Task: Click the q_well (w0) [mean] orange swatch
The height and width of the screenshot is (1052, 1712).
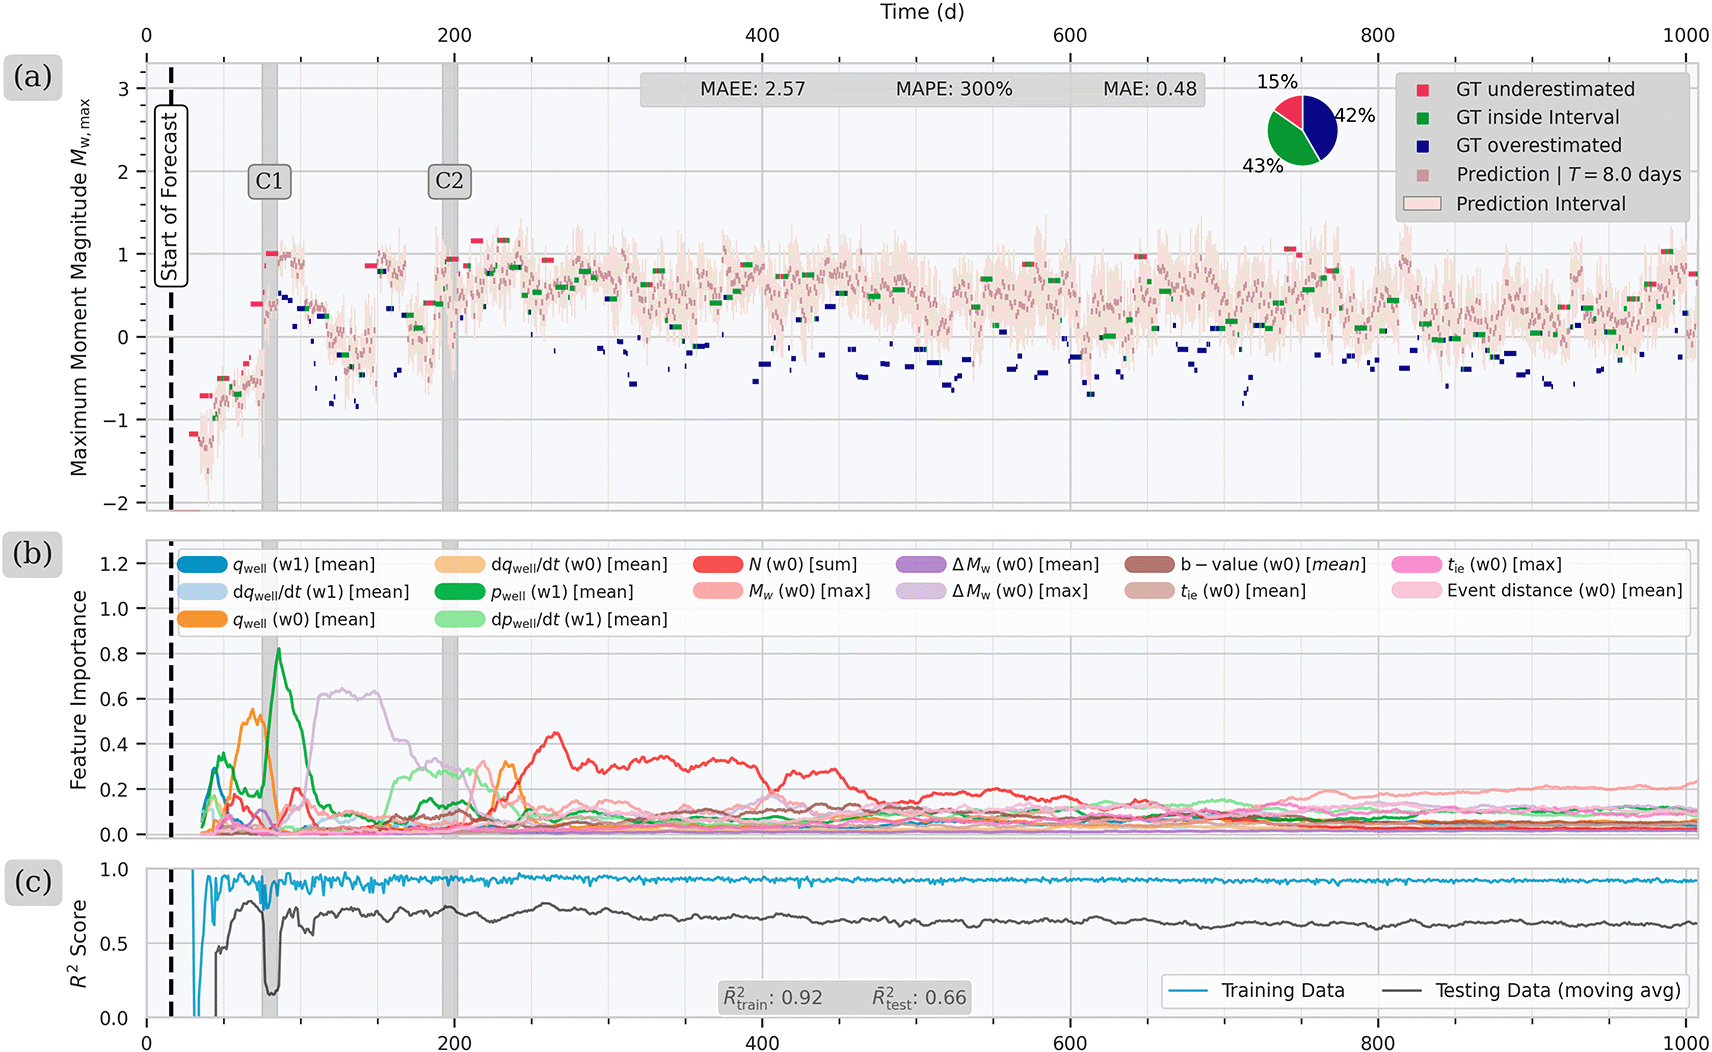Action: (x=202, y=619)
